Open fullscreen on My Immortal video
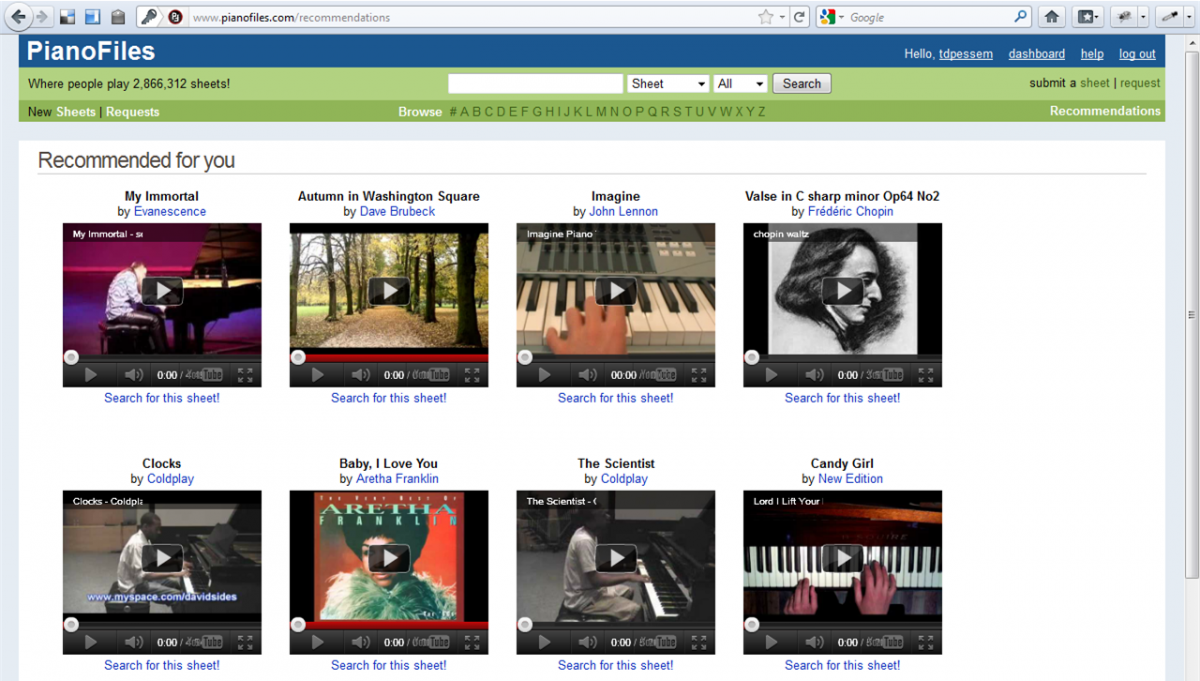The height and width of the screenshot is (681, 1200). 245,375
